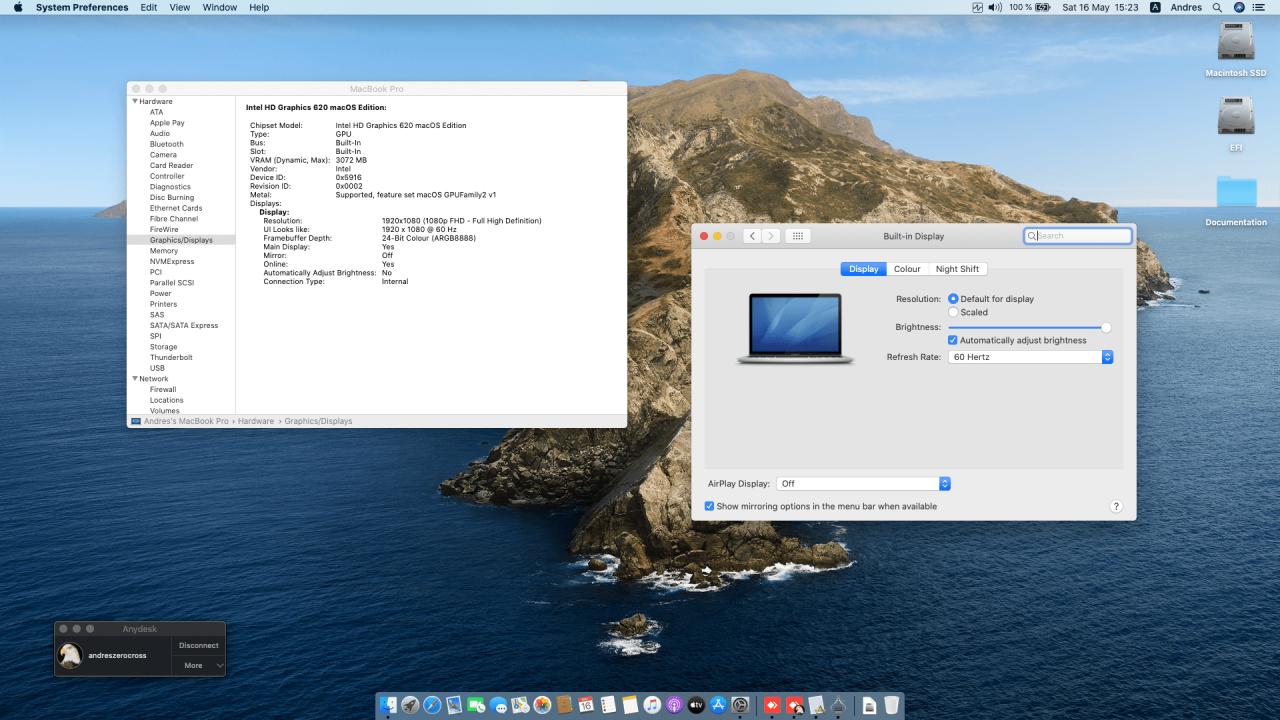Open the Documentation folder on desktop
This screenshot has width=1280, height=720.
point(1236,193)
